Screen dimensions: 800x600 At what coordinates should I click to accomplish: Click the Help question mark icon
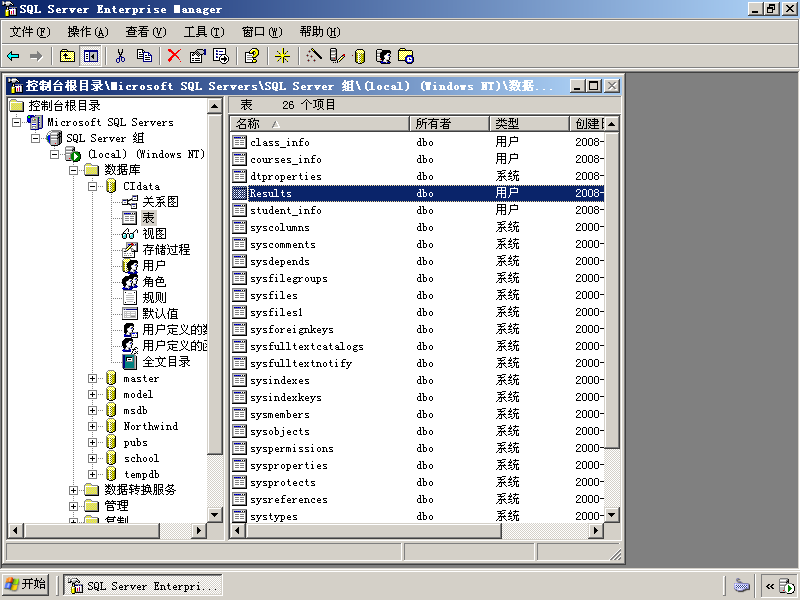252,56
